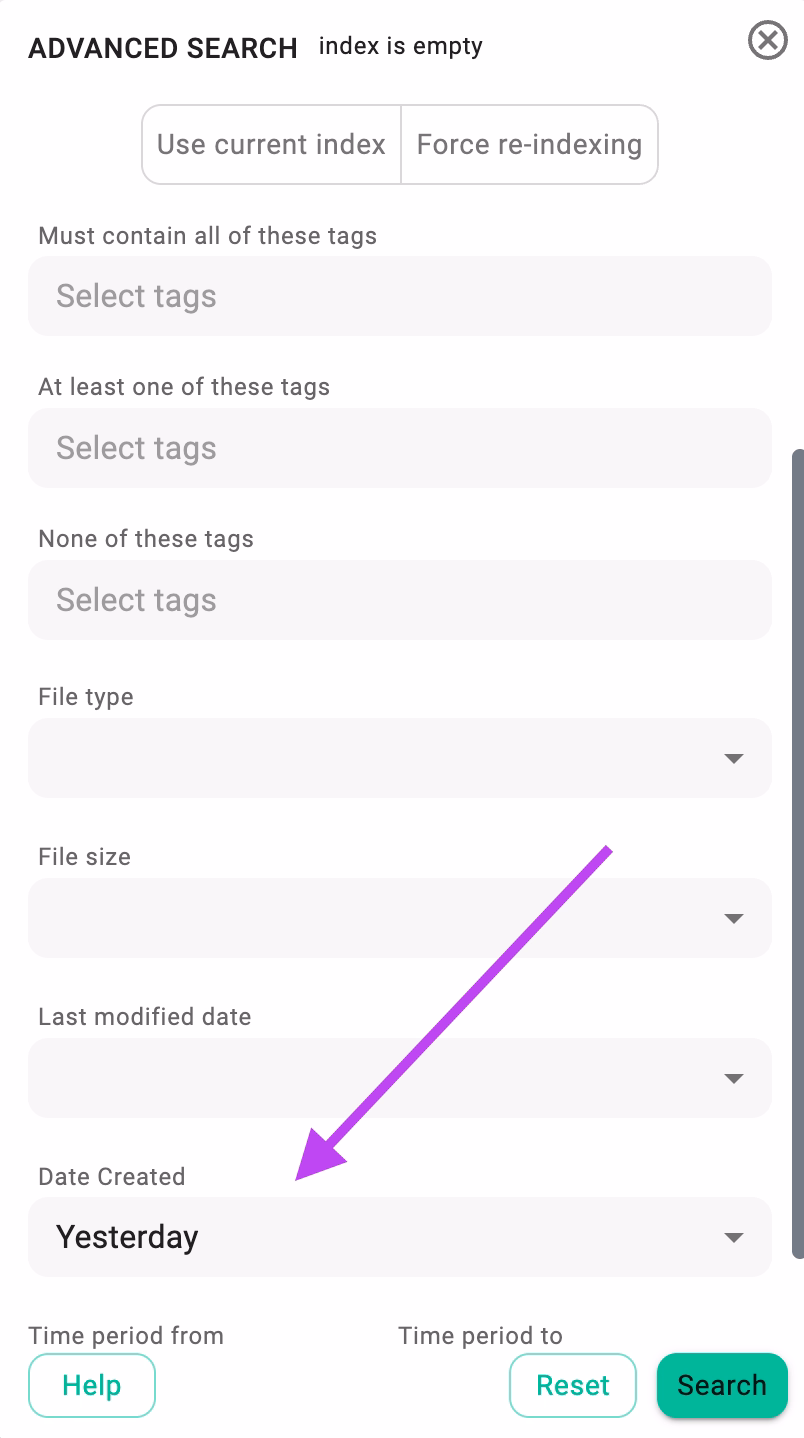Viewport: 804px width, 1438px height.
Task: Click the At least one tags field
Action: (399, 448)
